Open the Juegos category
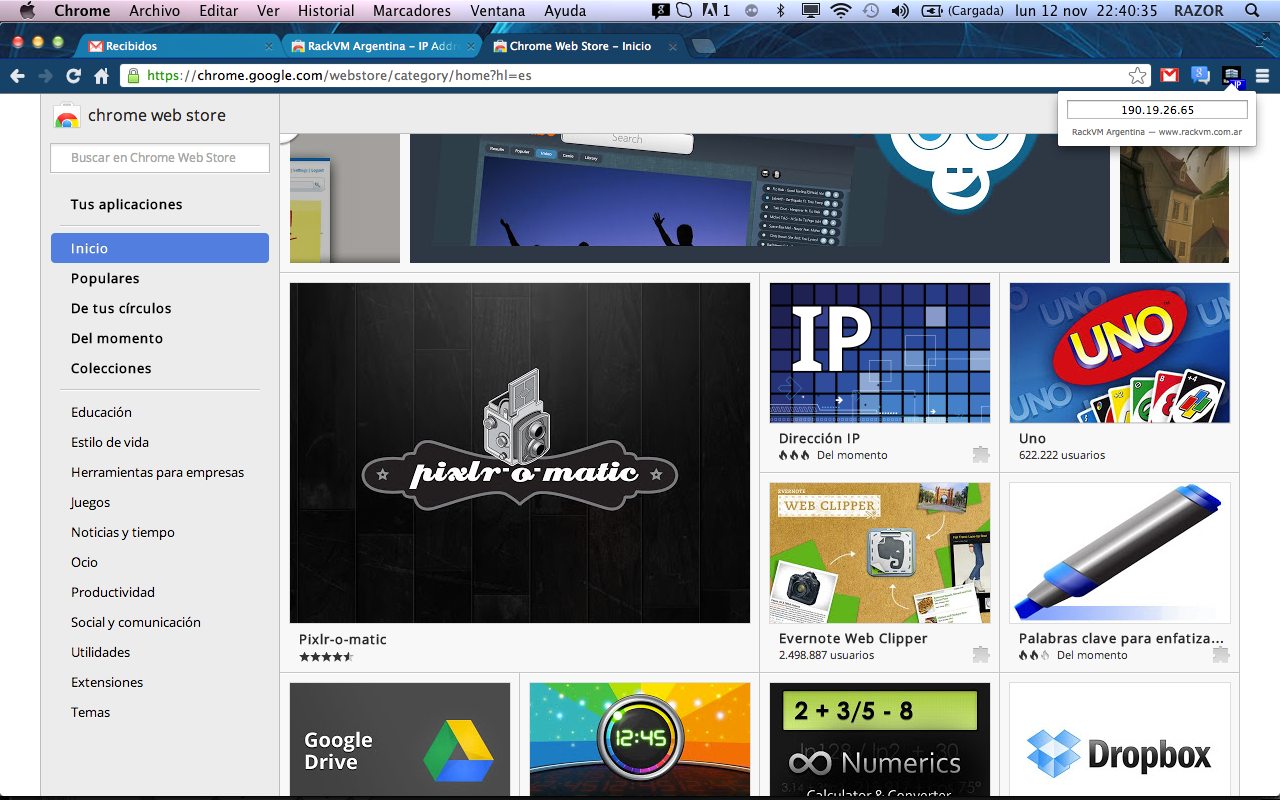Viewport: 1280px width, 800px height. [90, 502]
